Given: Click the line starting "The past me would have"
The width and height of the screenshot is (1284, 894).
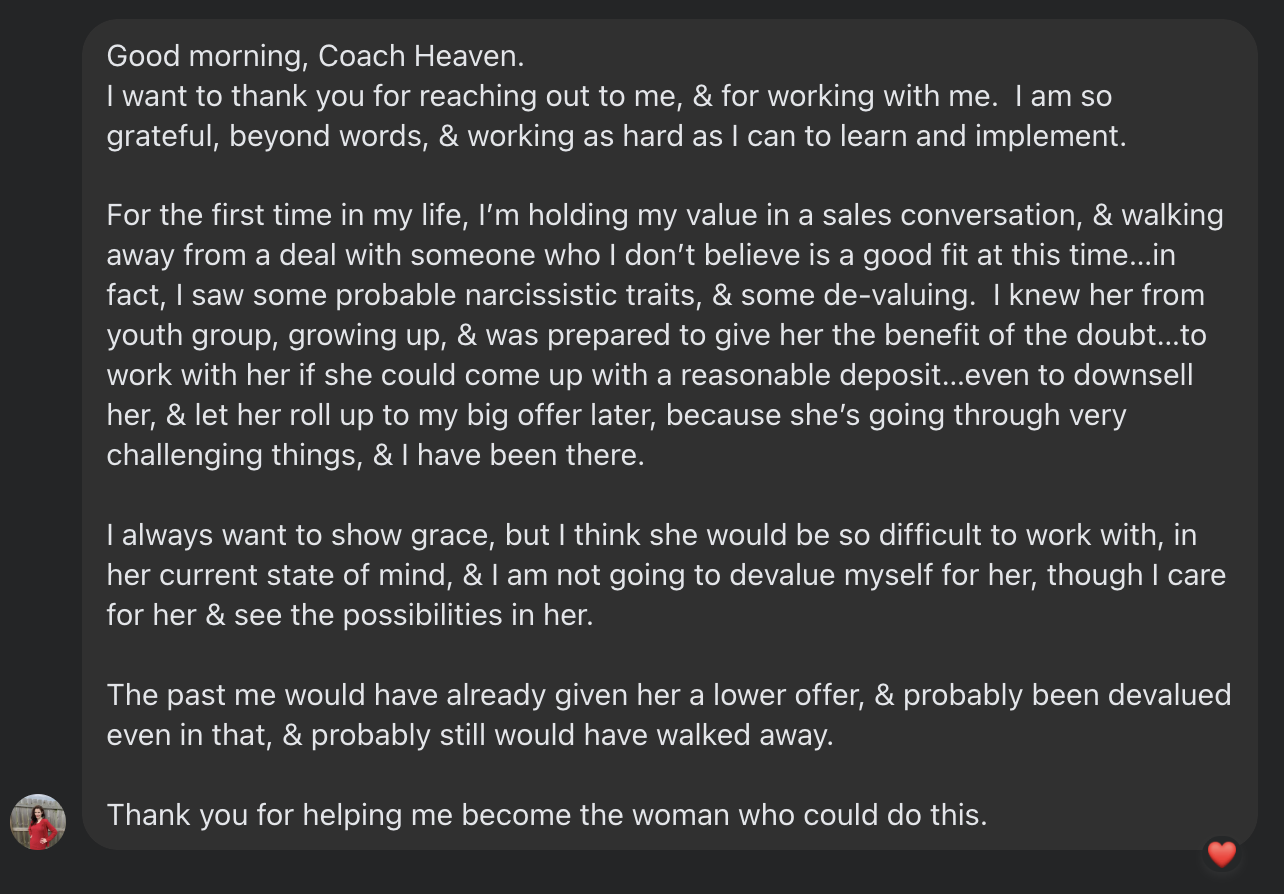Looking at the screenshot, I should click(668, 695).
